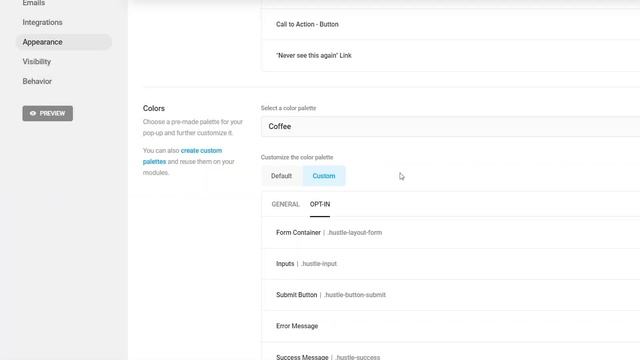
Task: Expand 'Never see this again' Link row
Action: pos(451,56)
